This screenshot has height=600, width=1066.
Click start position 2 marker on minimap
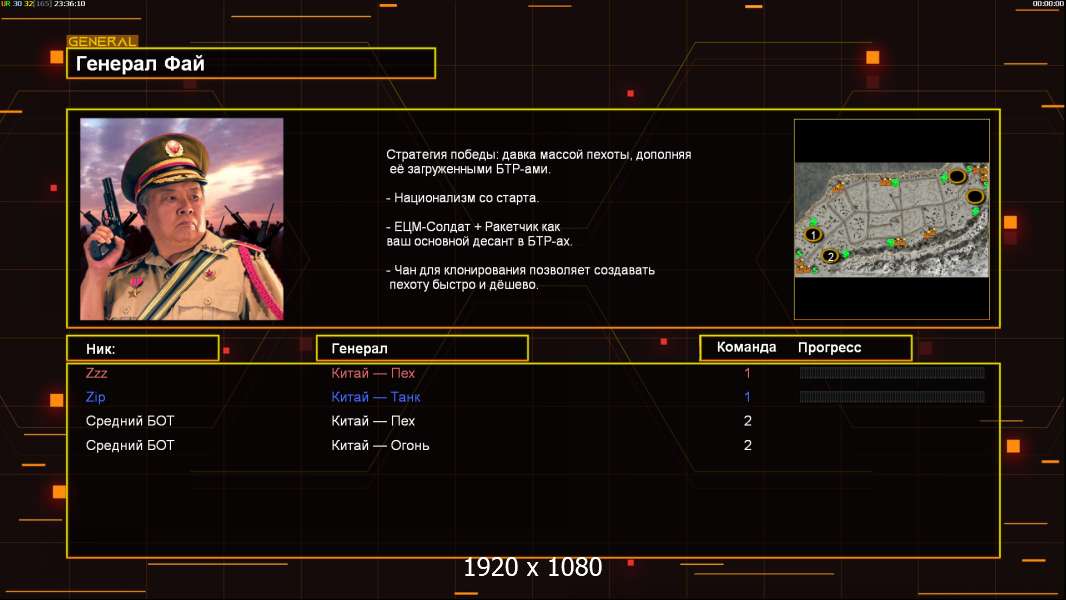[829, 256]
